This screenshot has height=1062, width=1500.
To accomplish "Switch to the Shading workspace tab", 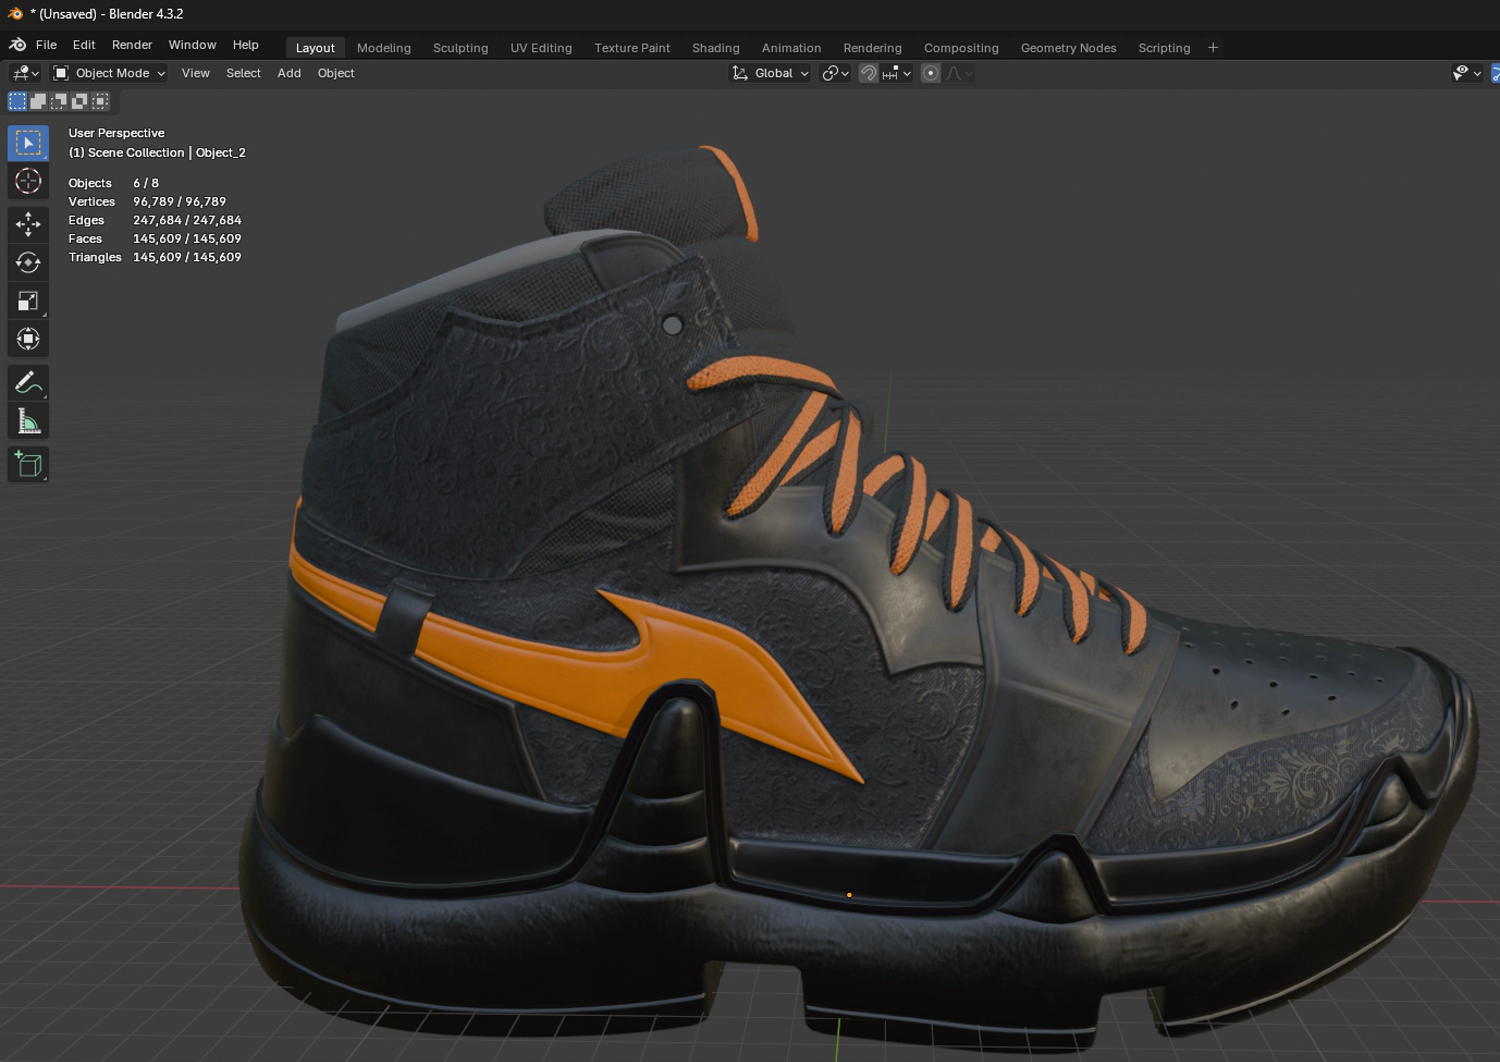I will coord(715,48).
